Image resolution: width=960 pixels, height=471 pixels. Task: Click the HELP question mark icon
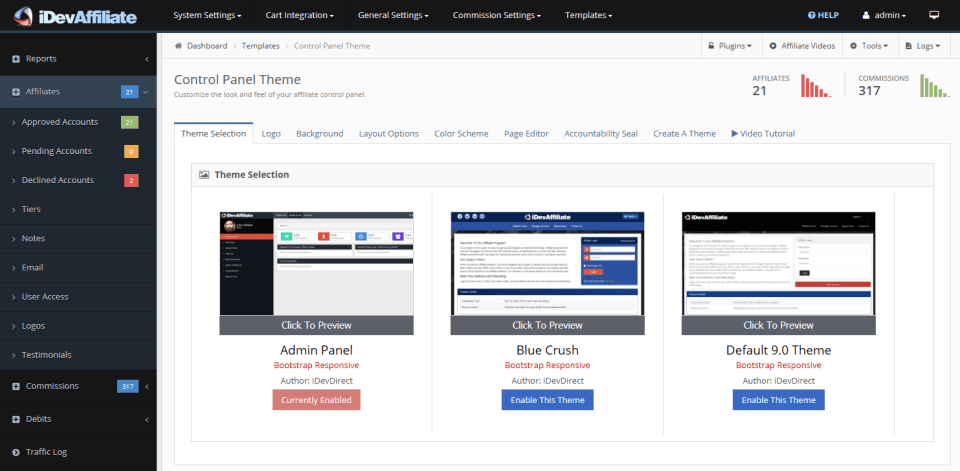click(812, 15)
